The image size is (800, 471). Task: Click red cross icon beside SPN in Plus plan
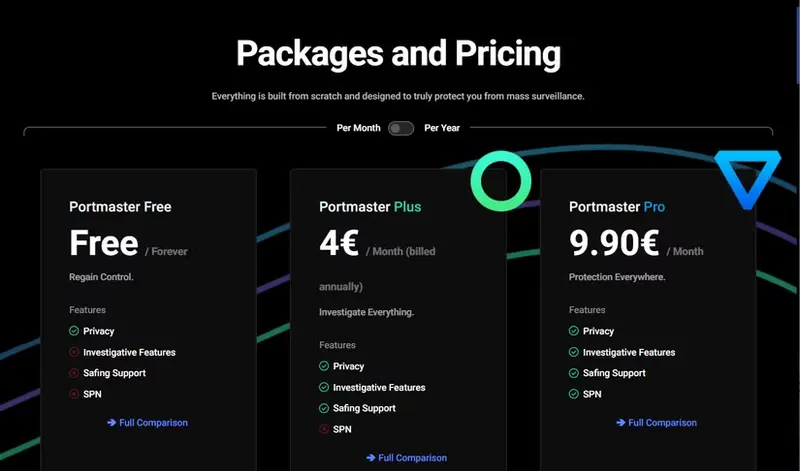point(324,429)
